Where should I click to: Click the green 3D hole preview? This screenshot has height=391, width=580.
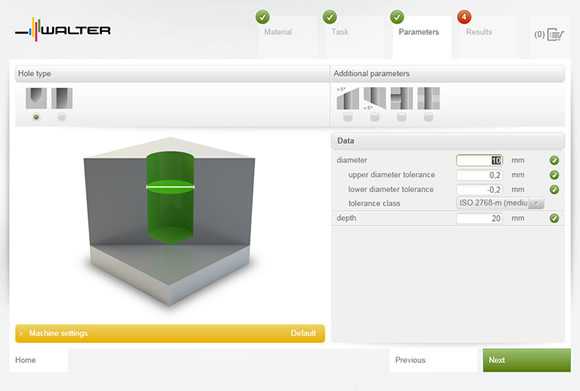tap(170, 198)
